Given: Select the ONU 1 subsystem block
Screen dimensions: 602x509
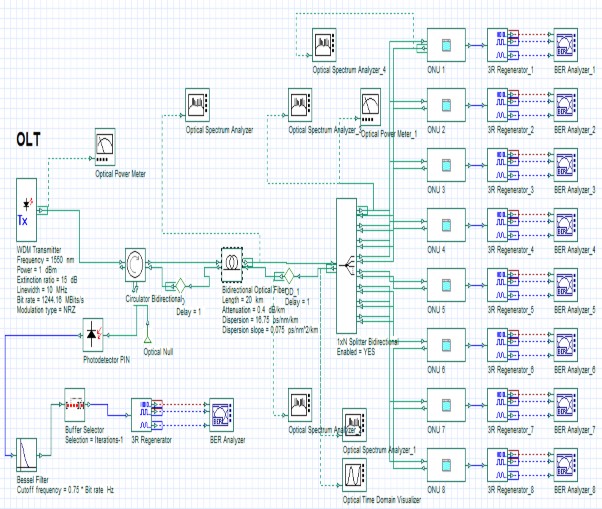Looking at the screenshot, I should point(443,44).
